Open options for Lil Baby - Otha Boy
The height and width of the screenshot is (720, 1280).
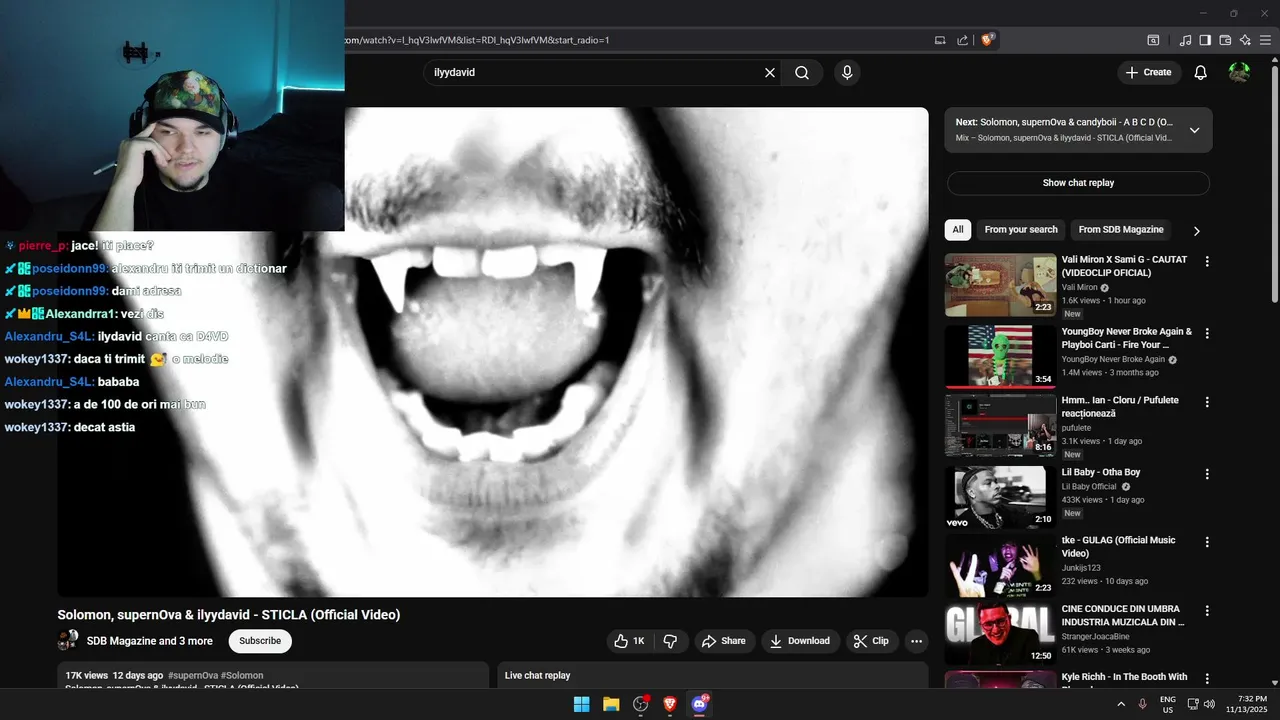point(1207,474)
